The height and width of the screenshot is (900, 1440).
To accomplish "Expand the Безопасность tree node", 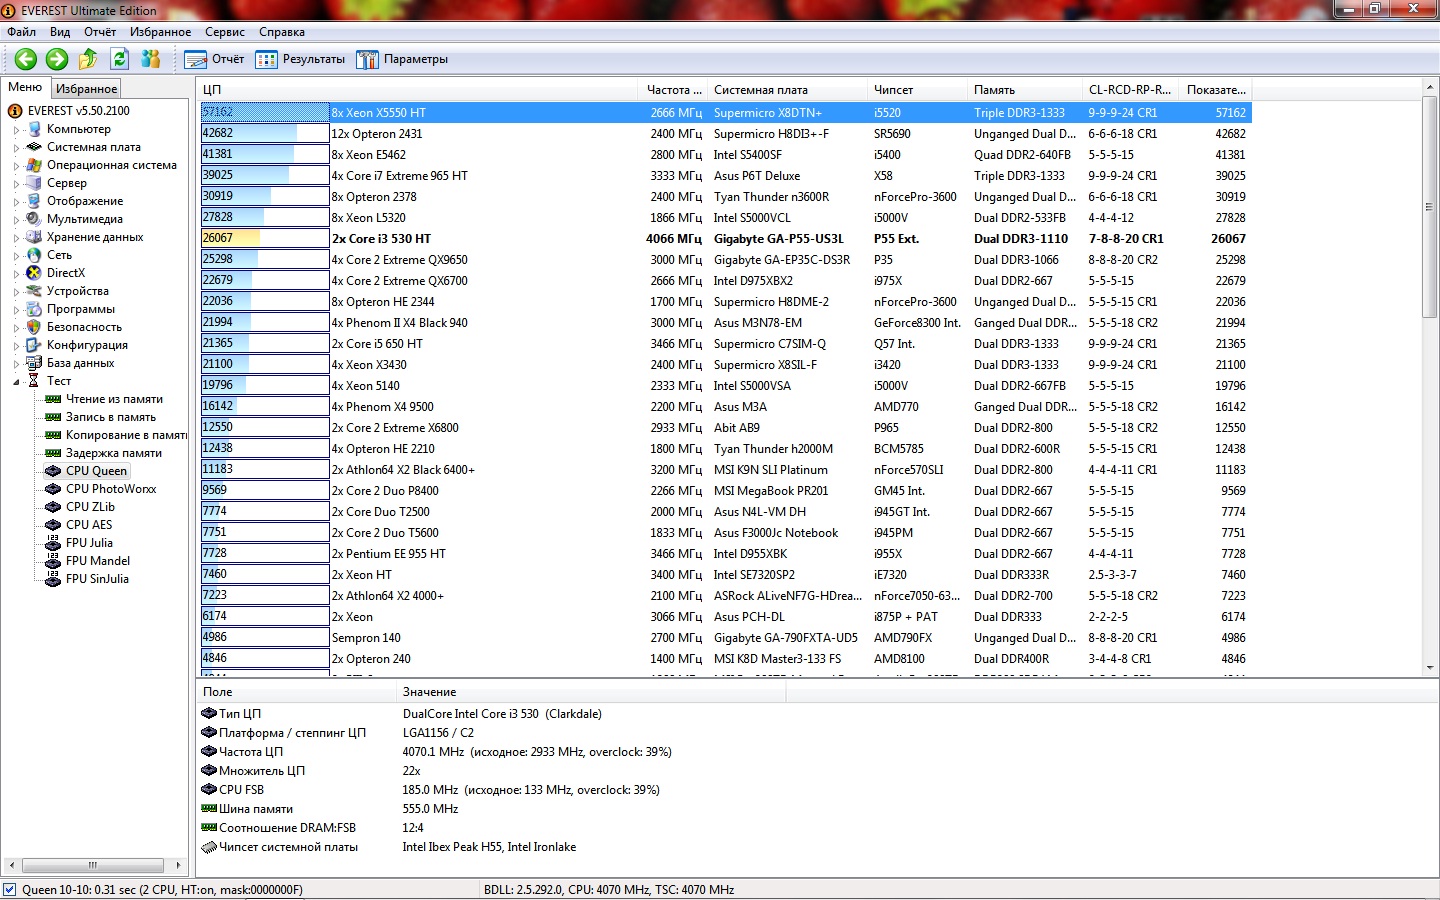I will pos(16,327).
